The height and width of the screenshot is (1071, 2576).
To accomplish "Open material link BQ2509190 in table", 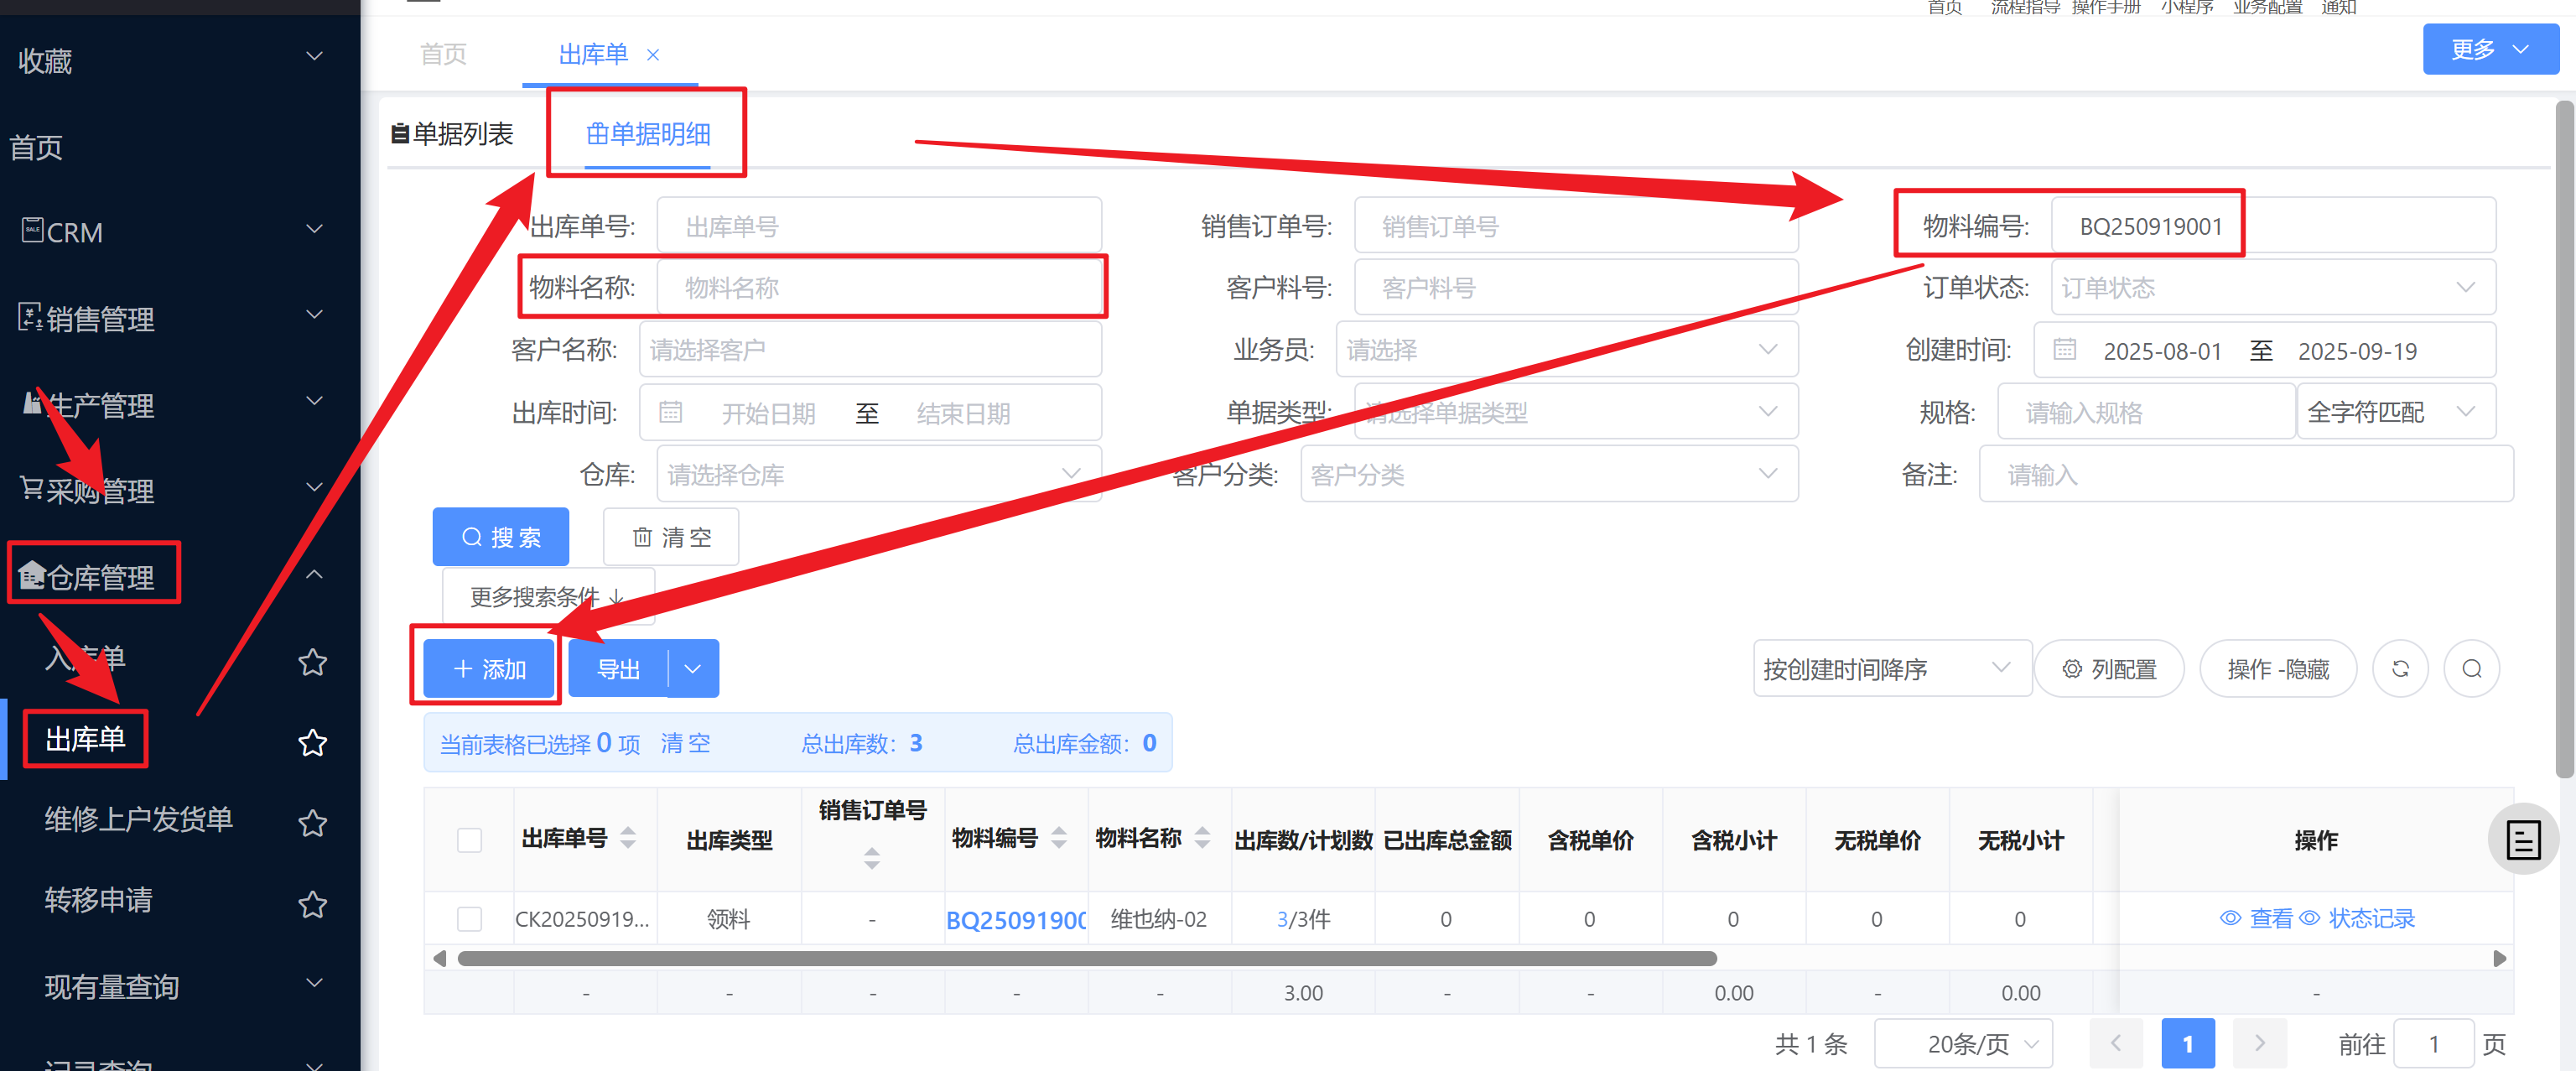I will 1016,919.
